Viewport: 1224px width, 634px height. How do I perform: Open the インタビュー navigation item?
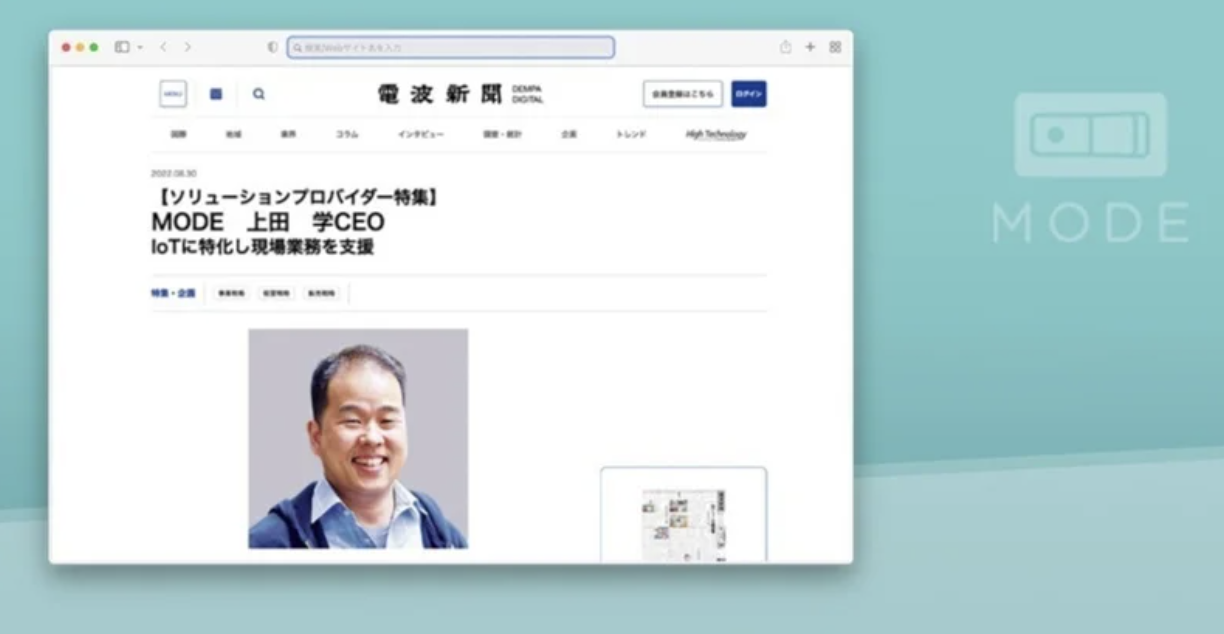click(x=421, y=134)
